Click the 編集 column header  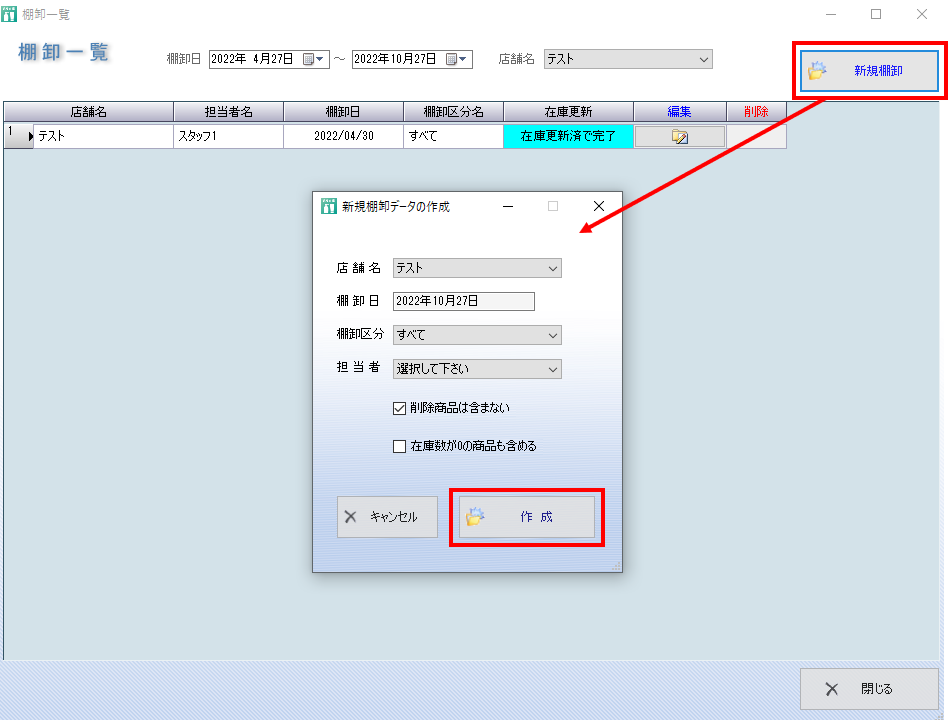coord(679,112)
